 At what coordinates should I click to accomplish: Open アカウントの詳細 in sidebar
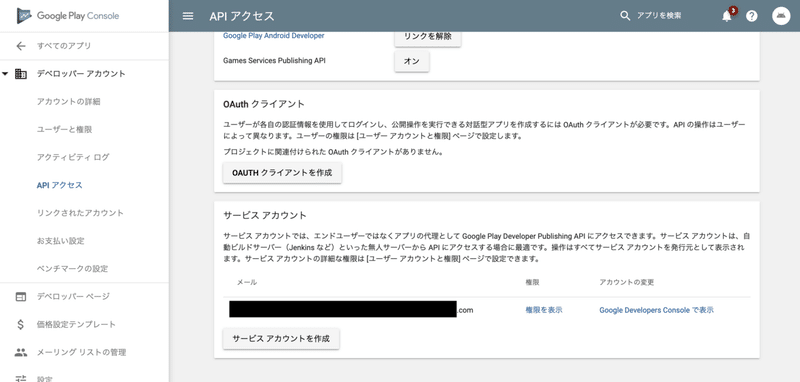[68, 101]
